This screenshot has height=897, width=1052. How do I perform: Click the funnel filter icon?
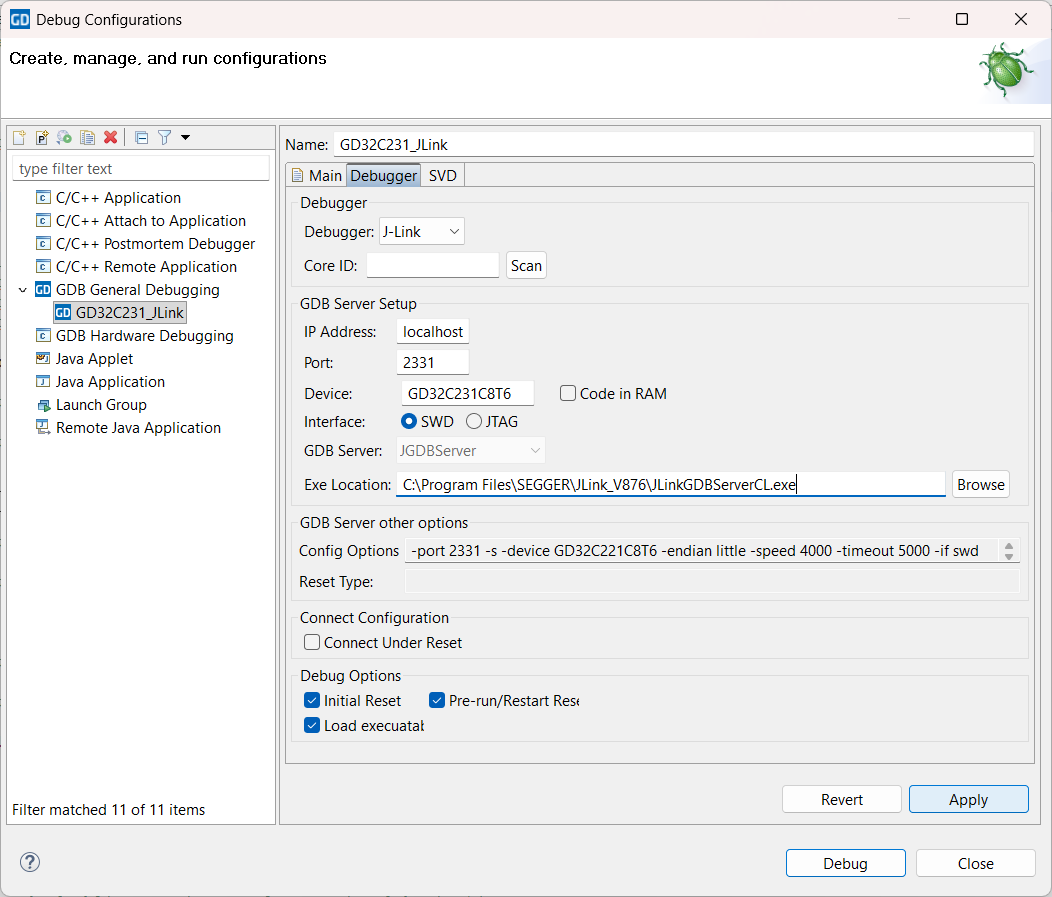(x=164, y=137)
